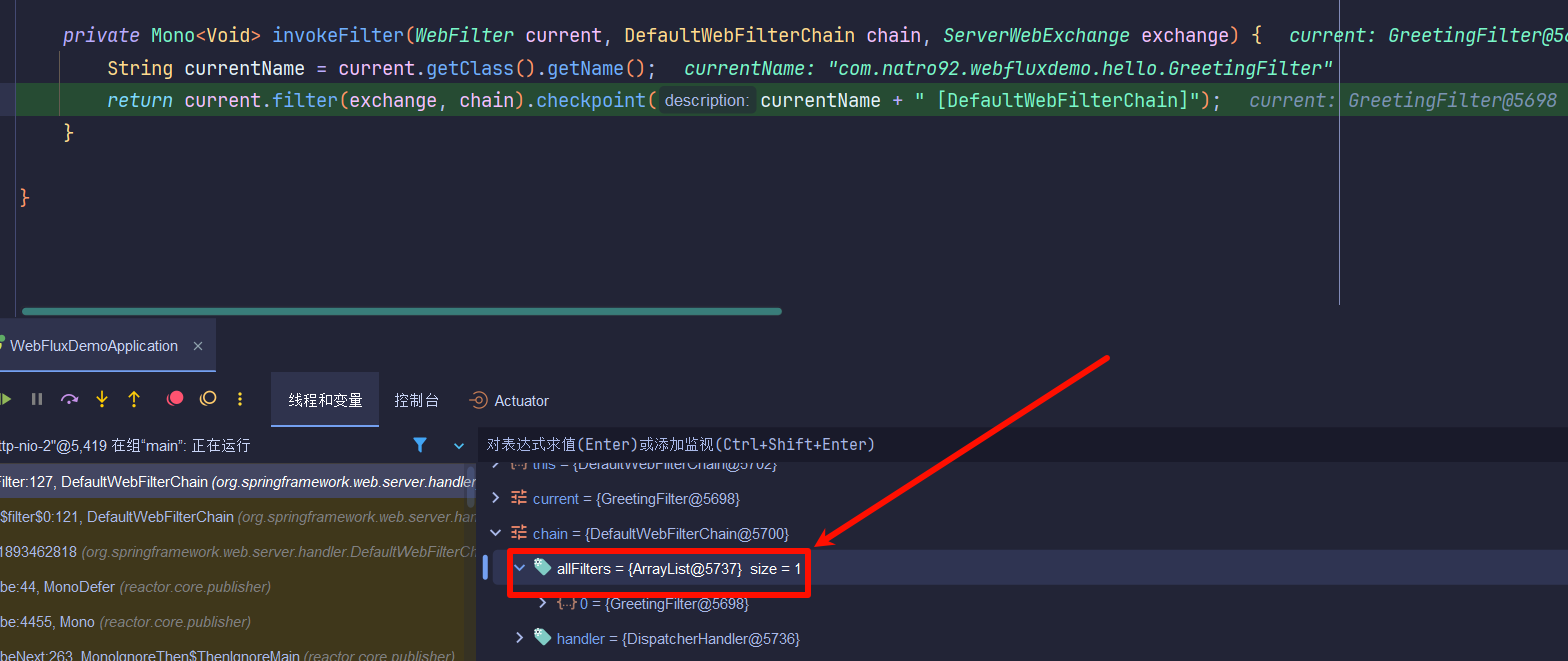The height and width of the screenshot is (661, 1568).
Task: Expand the current GreetingFilter variable
Action: click(x=496, y=498)
